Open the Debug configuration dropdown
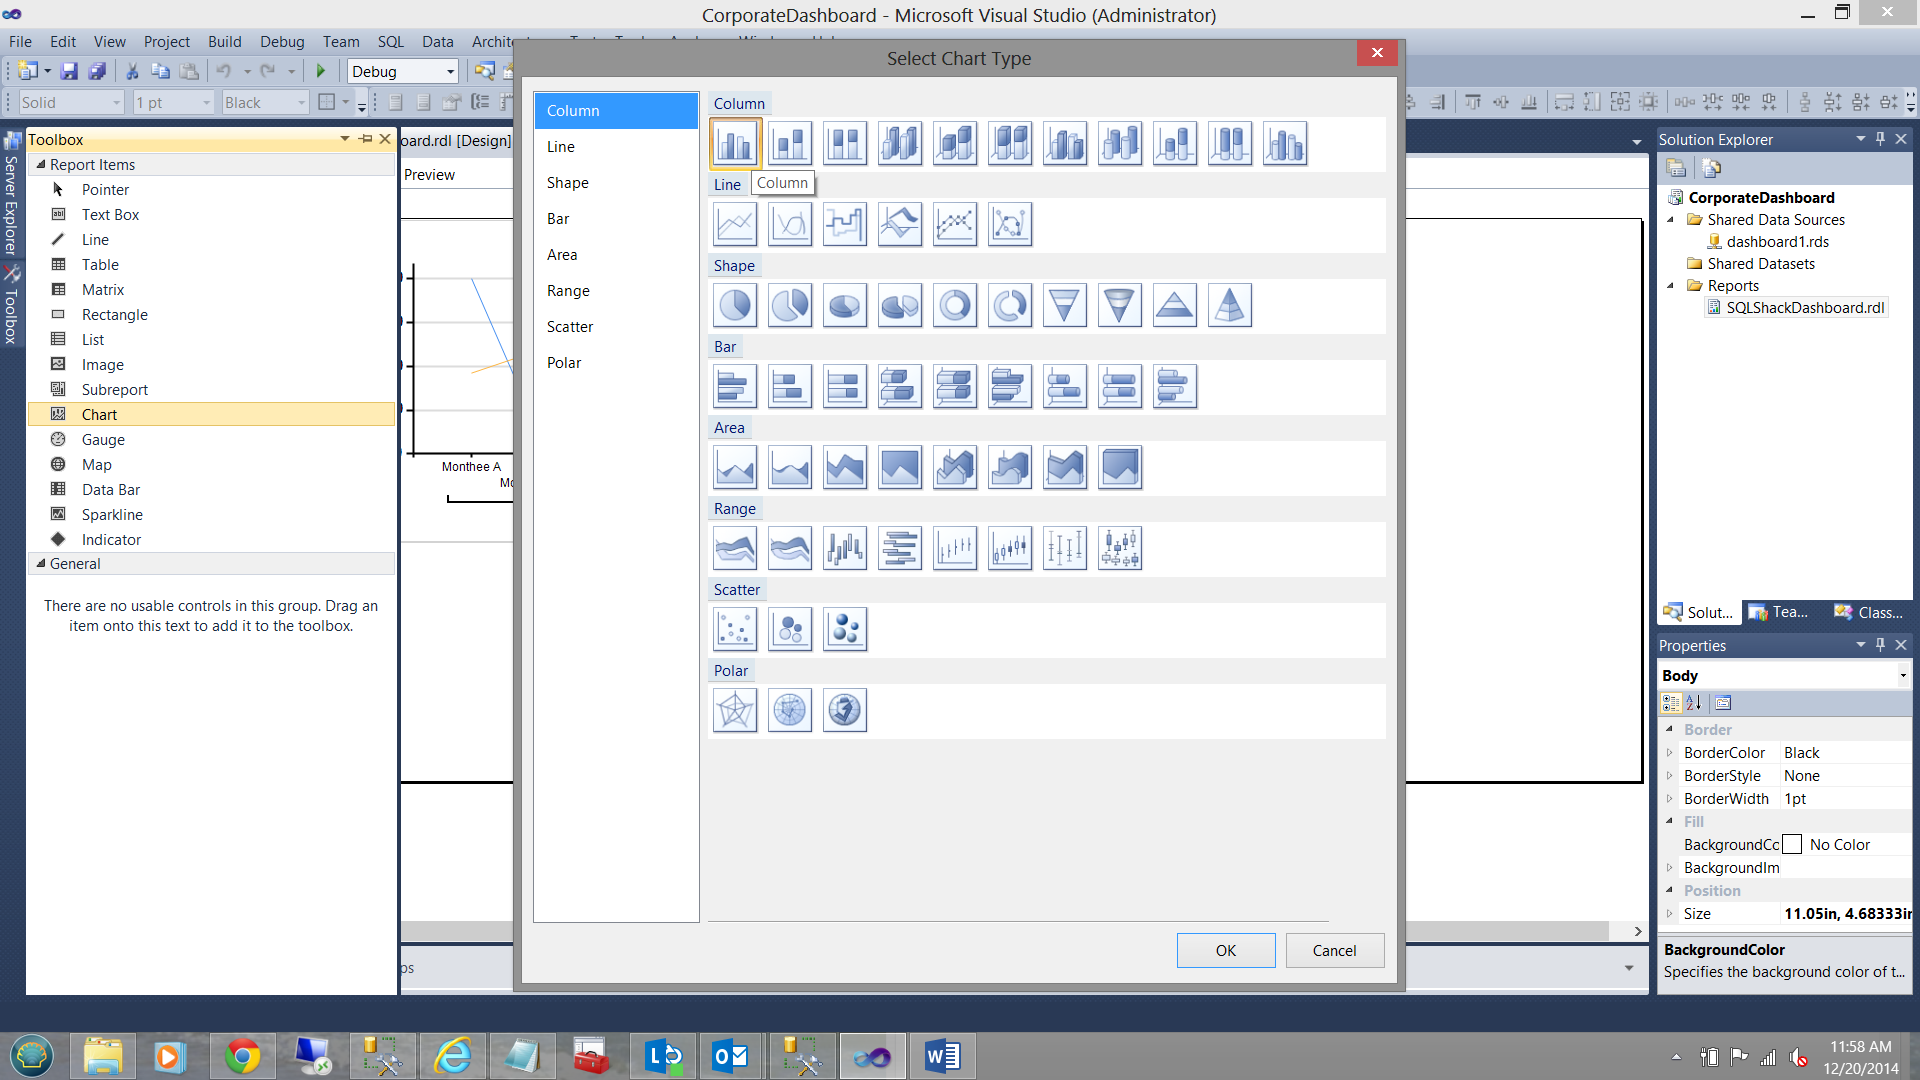 [x=450, y=72]
